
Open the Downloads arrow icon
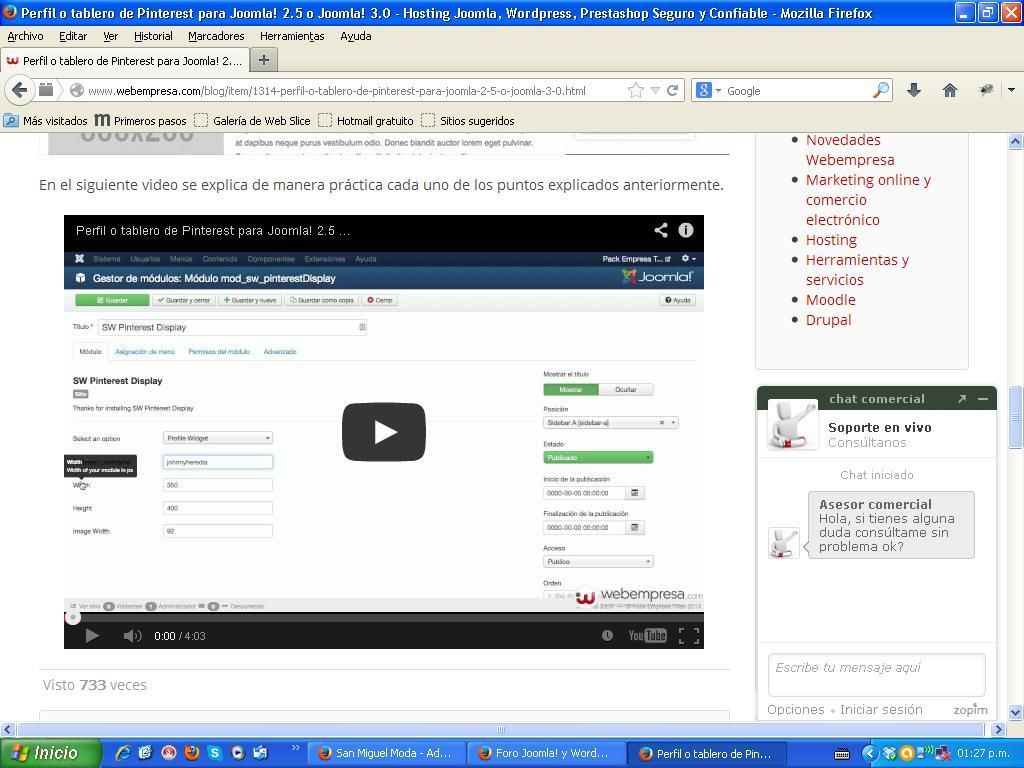tap(914, 90)
